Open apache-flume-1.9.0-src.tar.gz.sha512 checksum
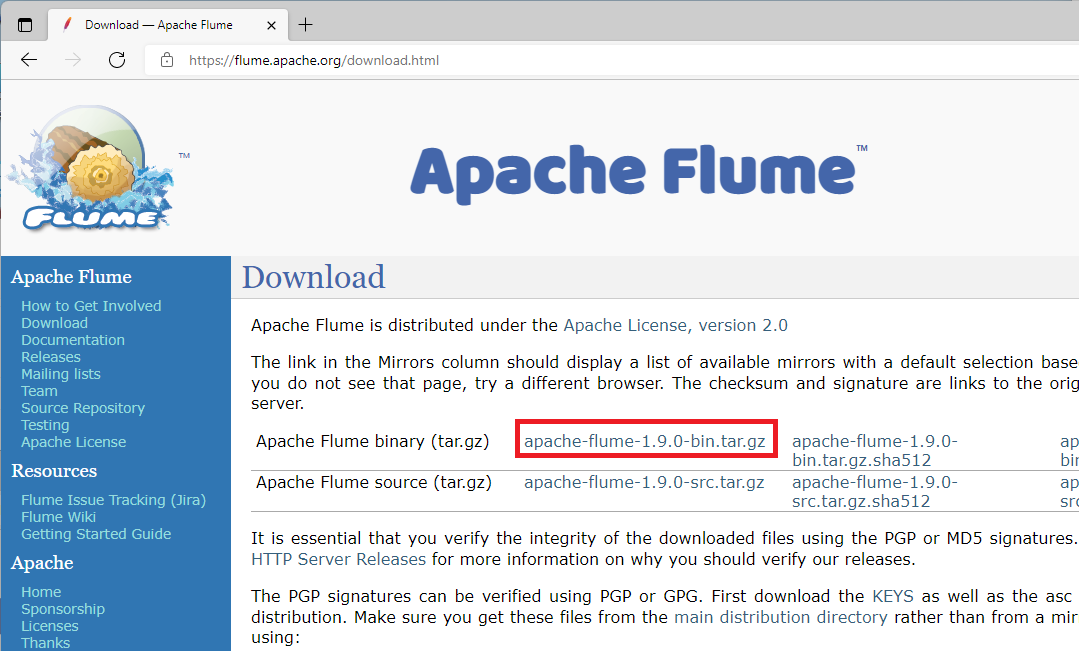This screenshot has height=651, width=1079. 875,492
